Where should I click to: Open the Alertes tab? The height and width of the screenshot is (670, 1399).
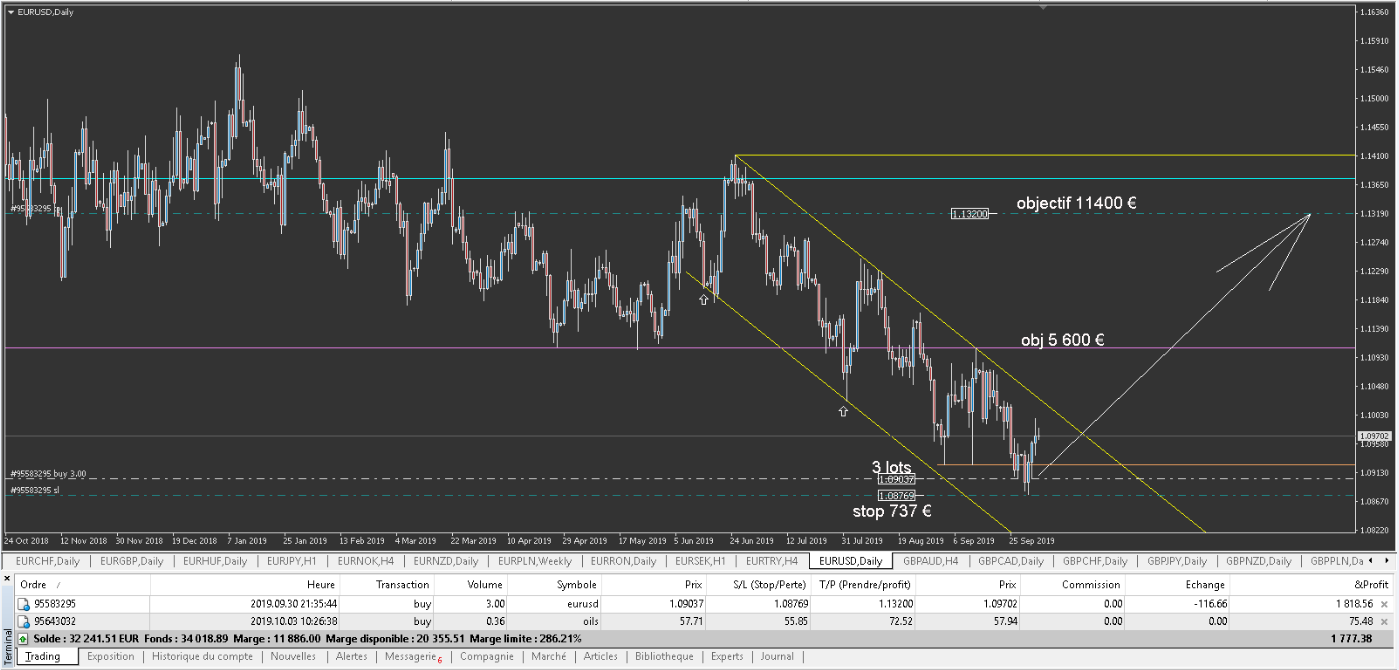coord(351,656)
